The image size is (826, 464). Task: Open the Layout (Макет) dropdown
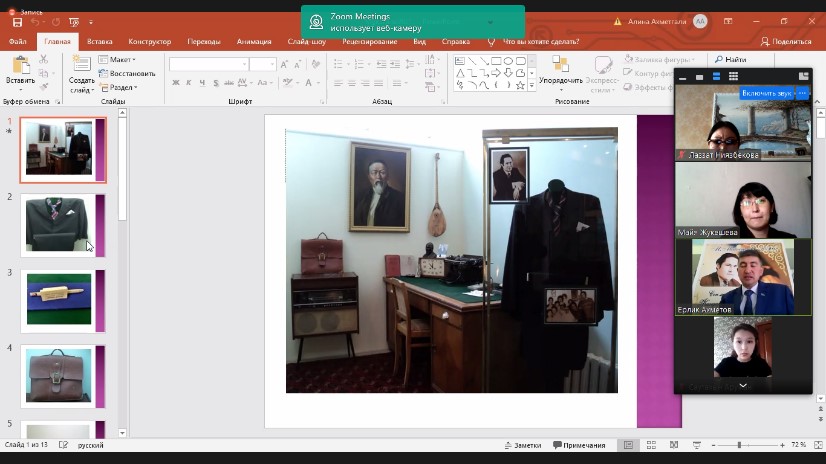click(x=118, y=60)
